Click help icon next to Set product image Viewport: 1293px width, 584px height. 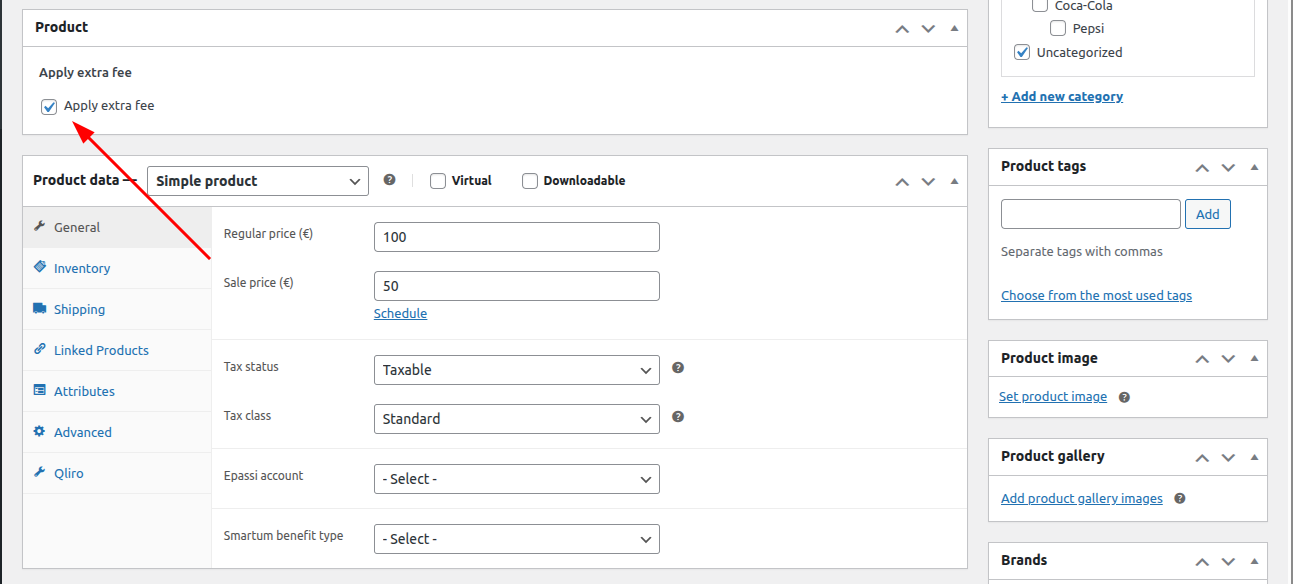pyautogui.click(x=1124, y=397)
